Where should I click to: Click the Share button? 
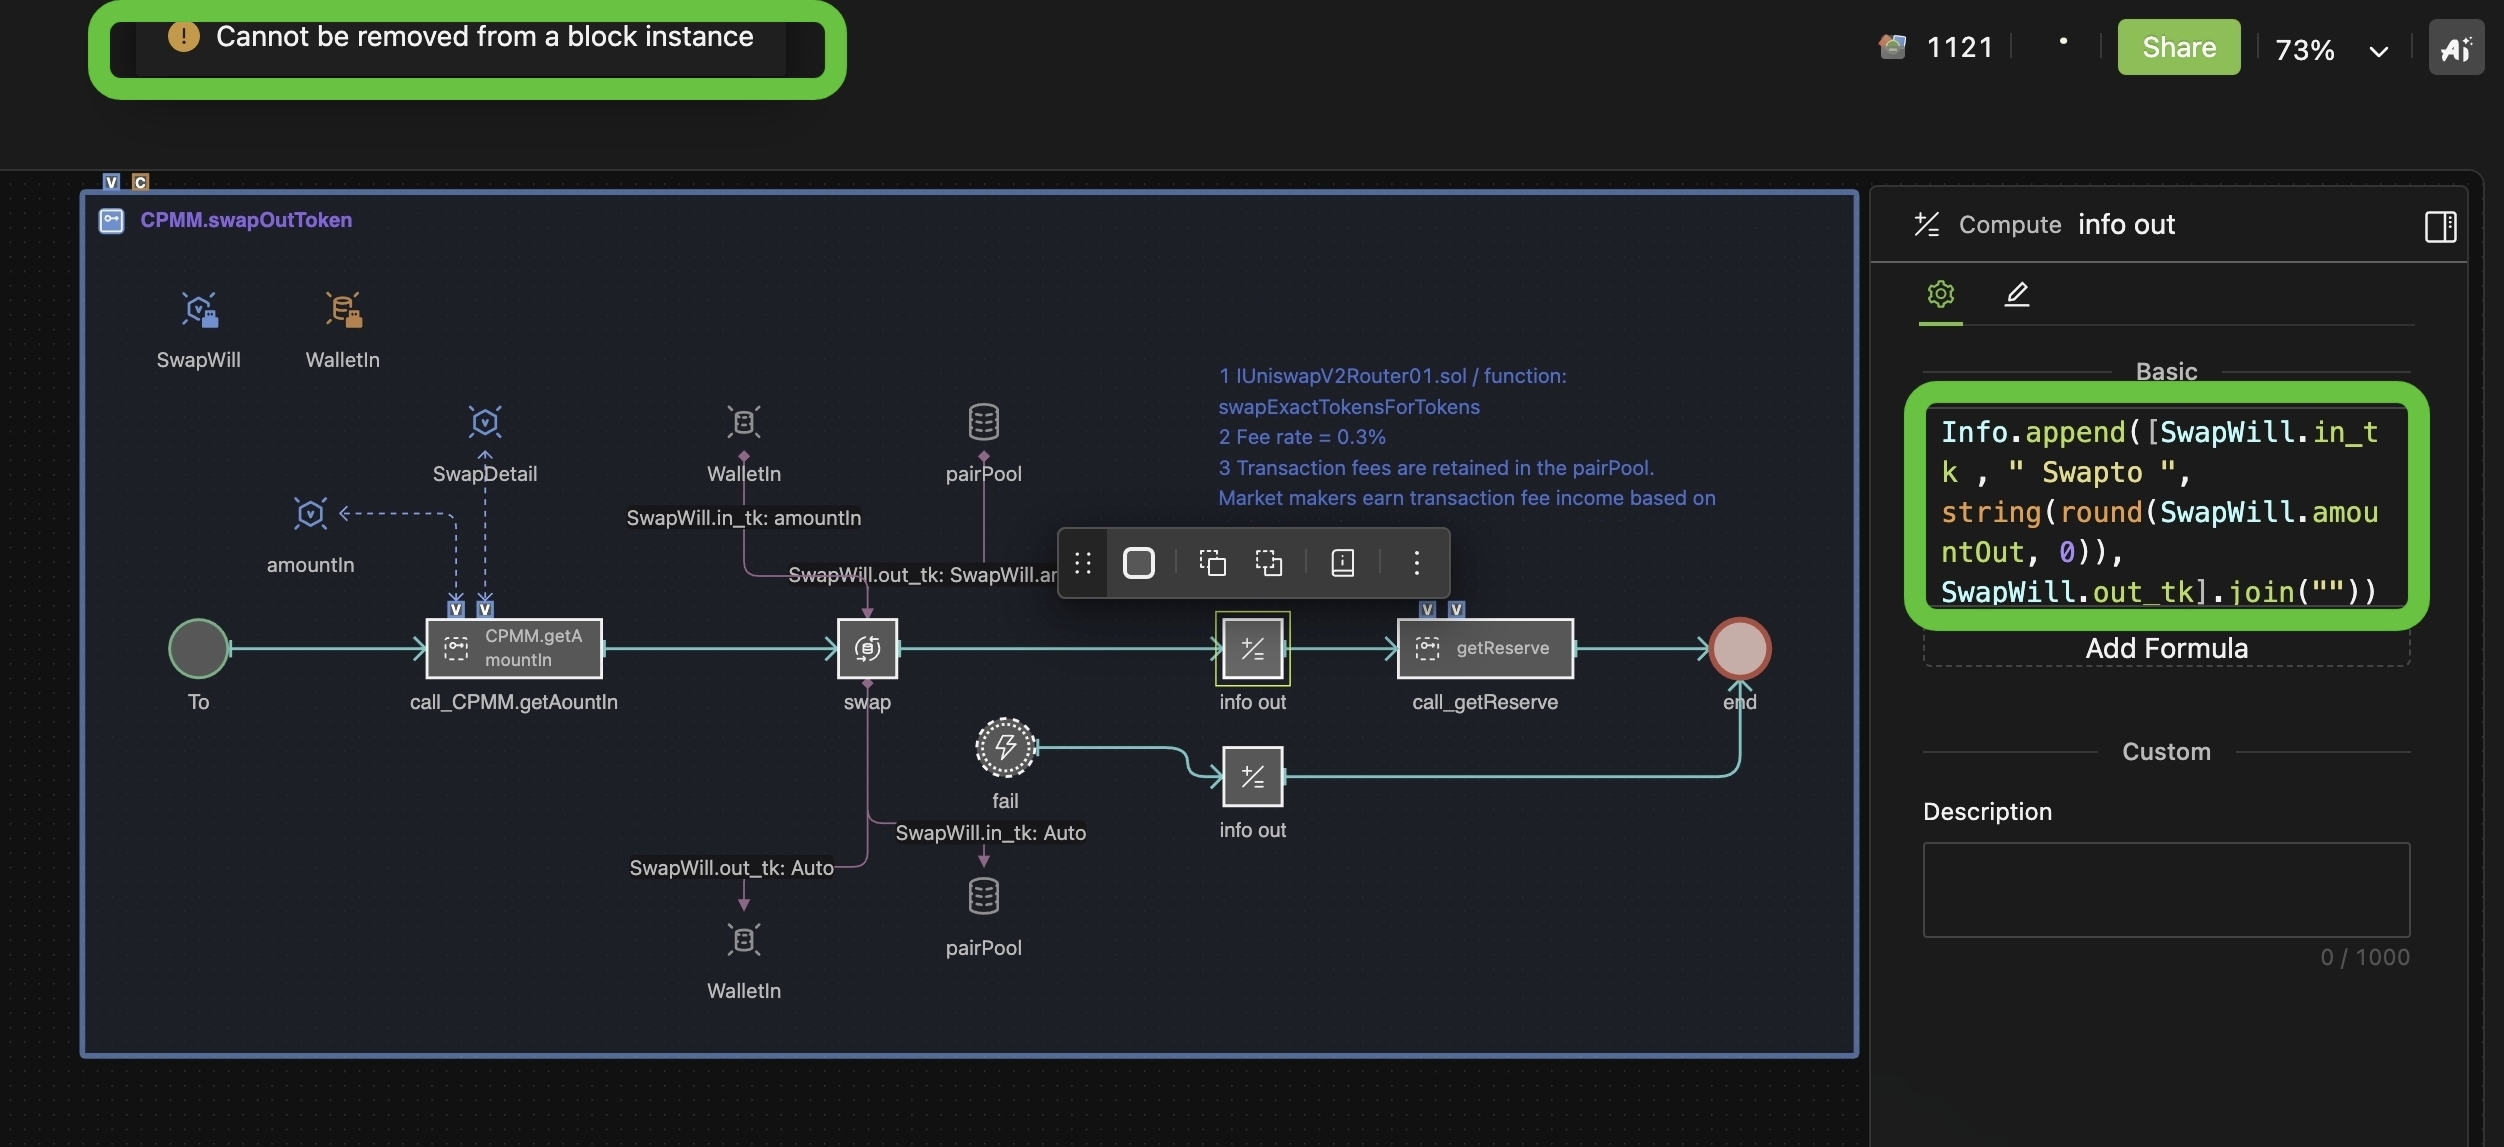2178,47
